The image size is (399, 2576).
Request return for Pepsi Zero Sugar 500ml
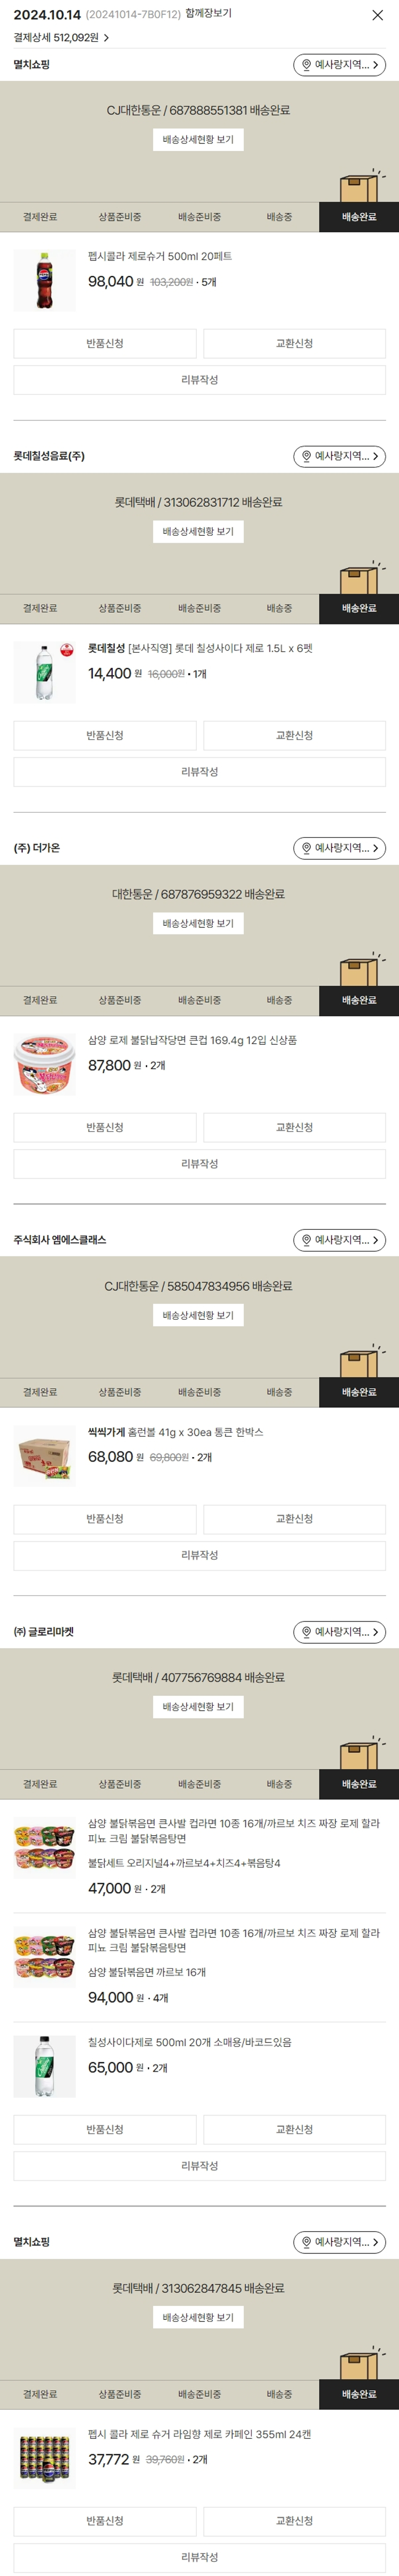[x=105, y=344]
